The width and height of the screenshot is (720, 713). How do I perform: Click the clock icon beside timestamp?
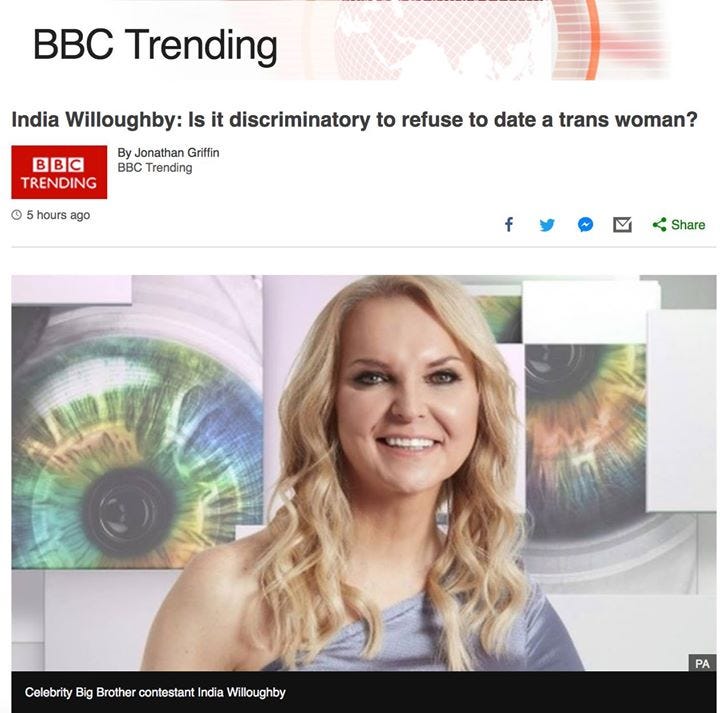click(17, 215)
